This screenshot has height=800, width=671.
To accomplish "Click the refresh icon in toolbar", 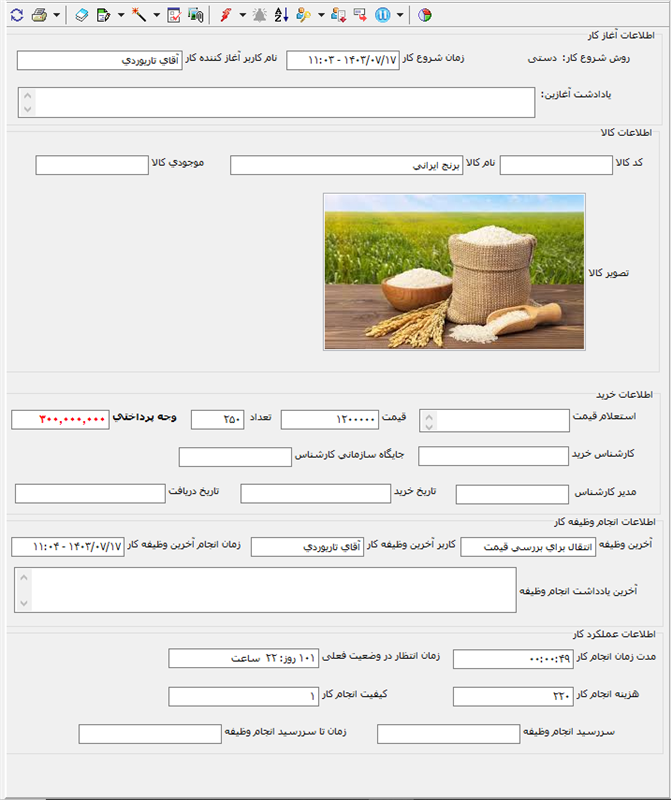I will (x=16, y=15).
